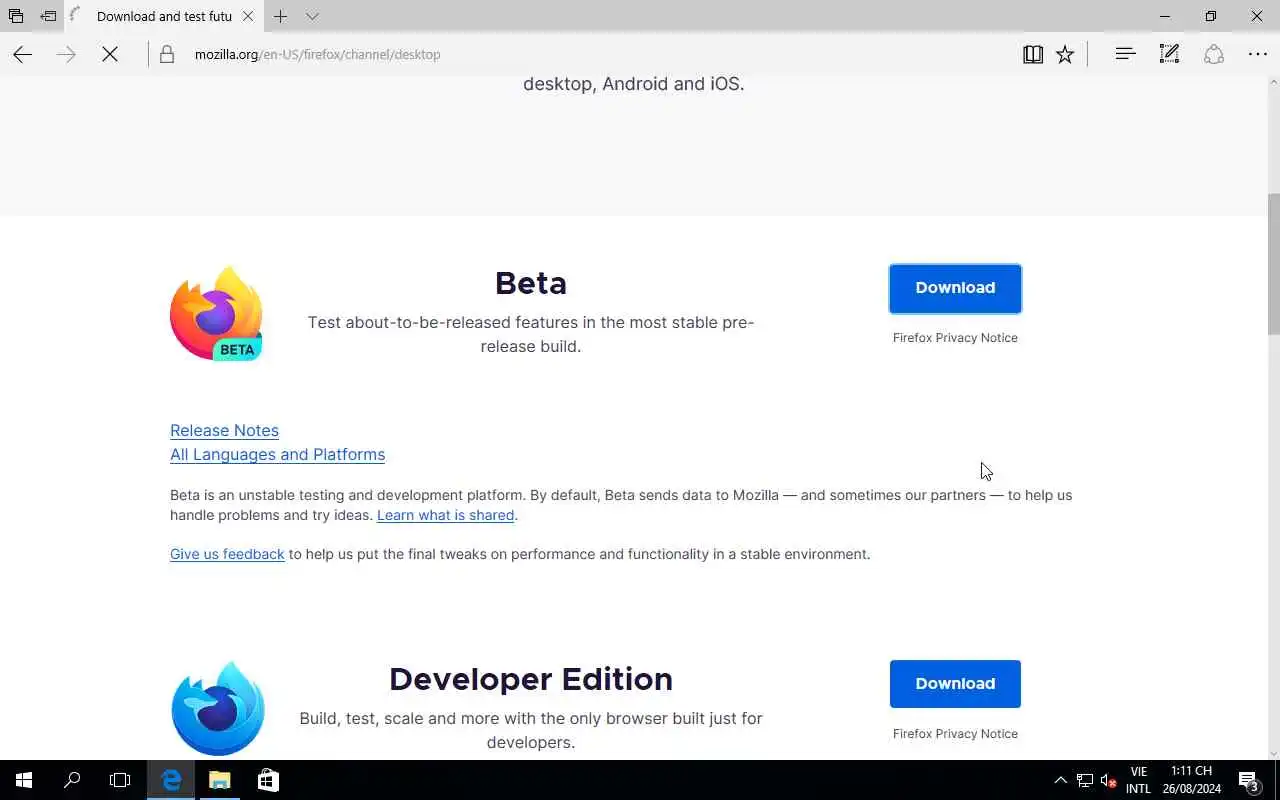Go back to previous page
The width and height of the screenshot is (1280, 800).
coord(23,54)
